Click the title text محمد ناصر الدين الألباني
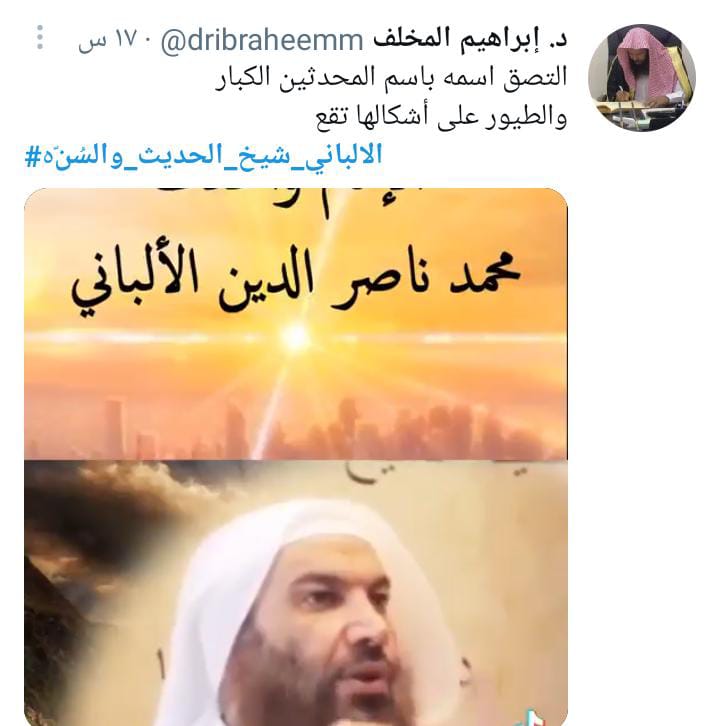 [296, 280]
